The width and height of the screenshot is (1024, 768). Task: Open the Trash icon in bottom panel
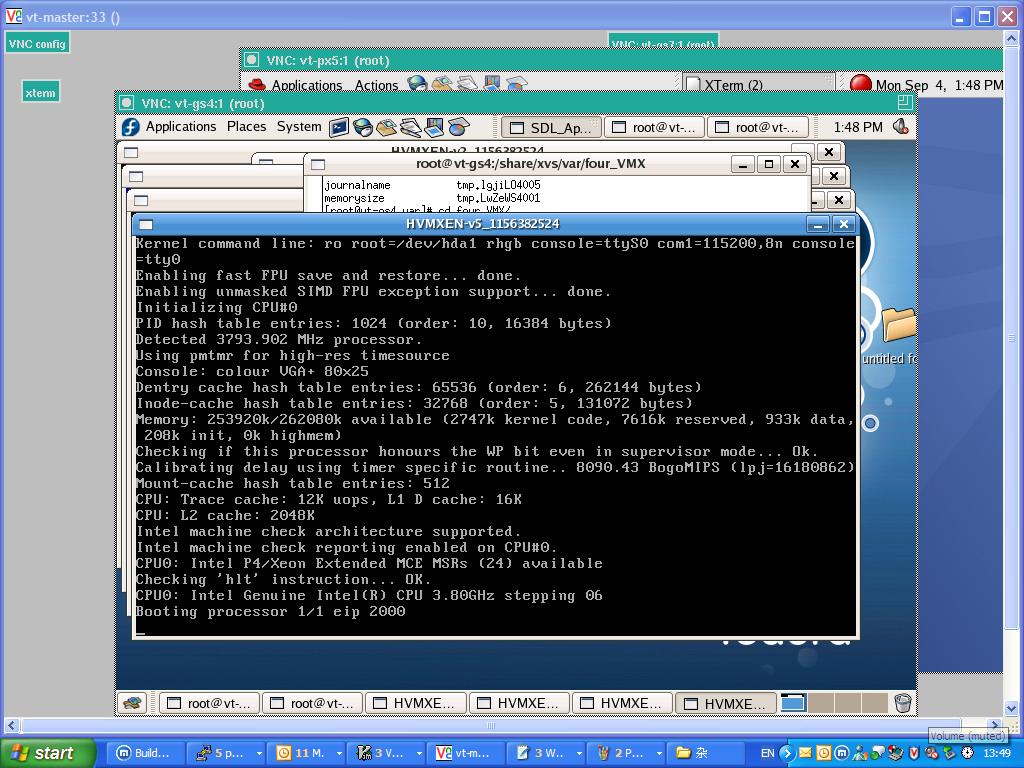click(x=902, y=703)
